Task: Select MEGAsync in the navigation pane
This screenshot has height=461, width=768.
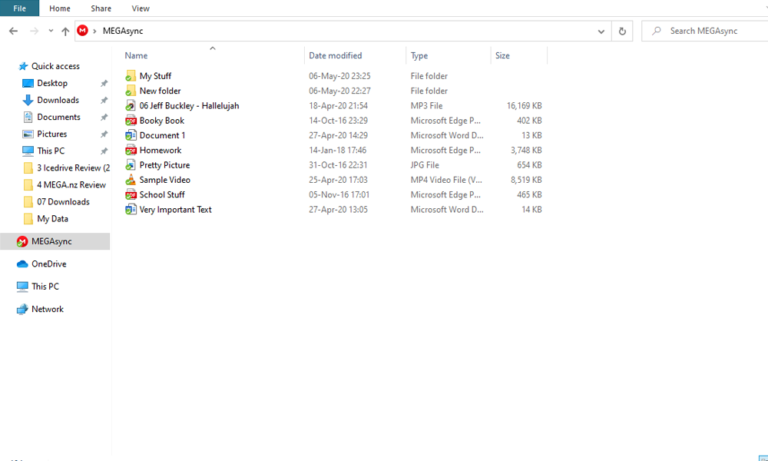Action: coord(51,241)
